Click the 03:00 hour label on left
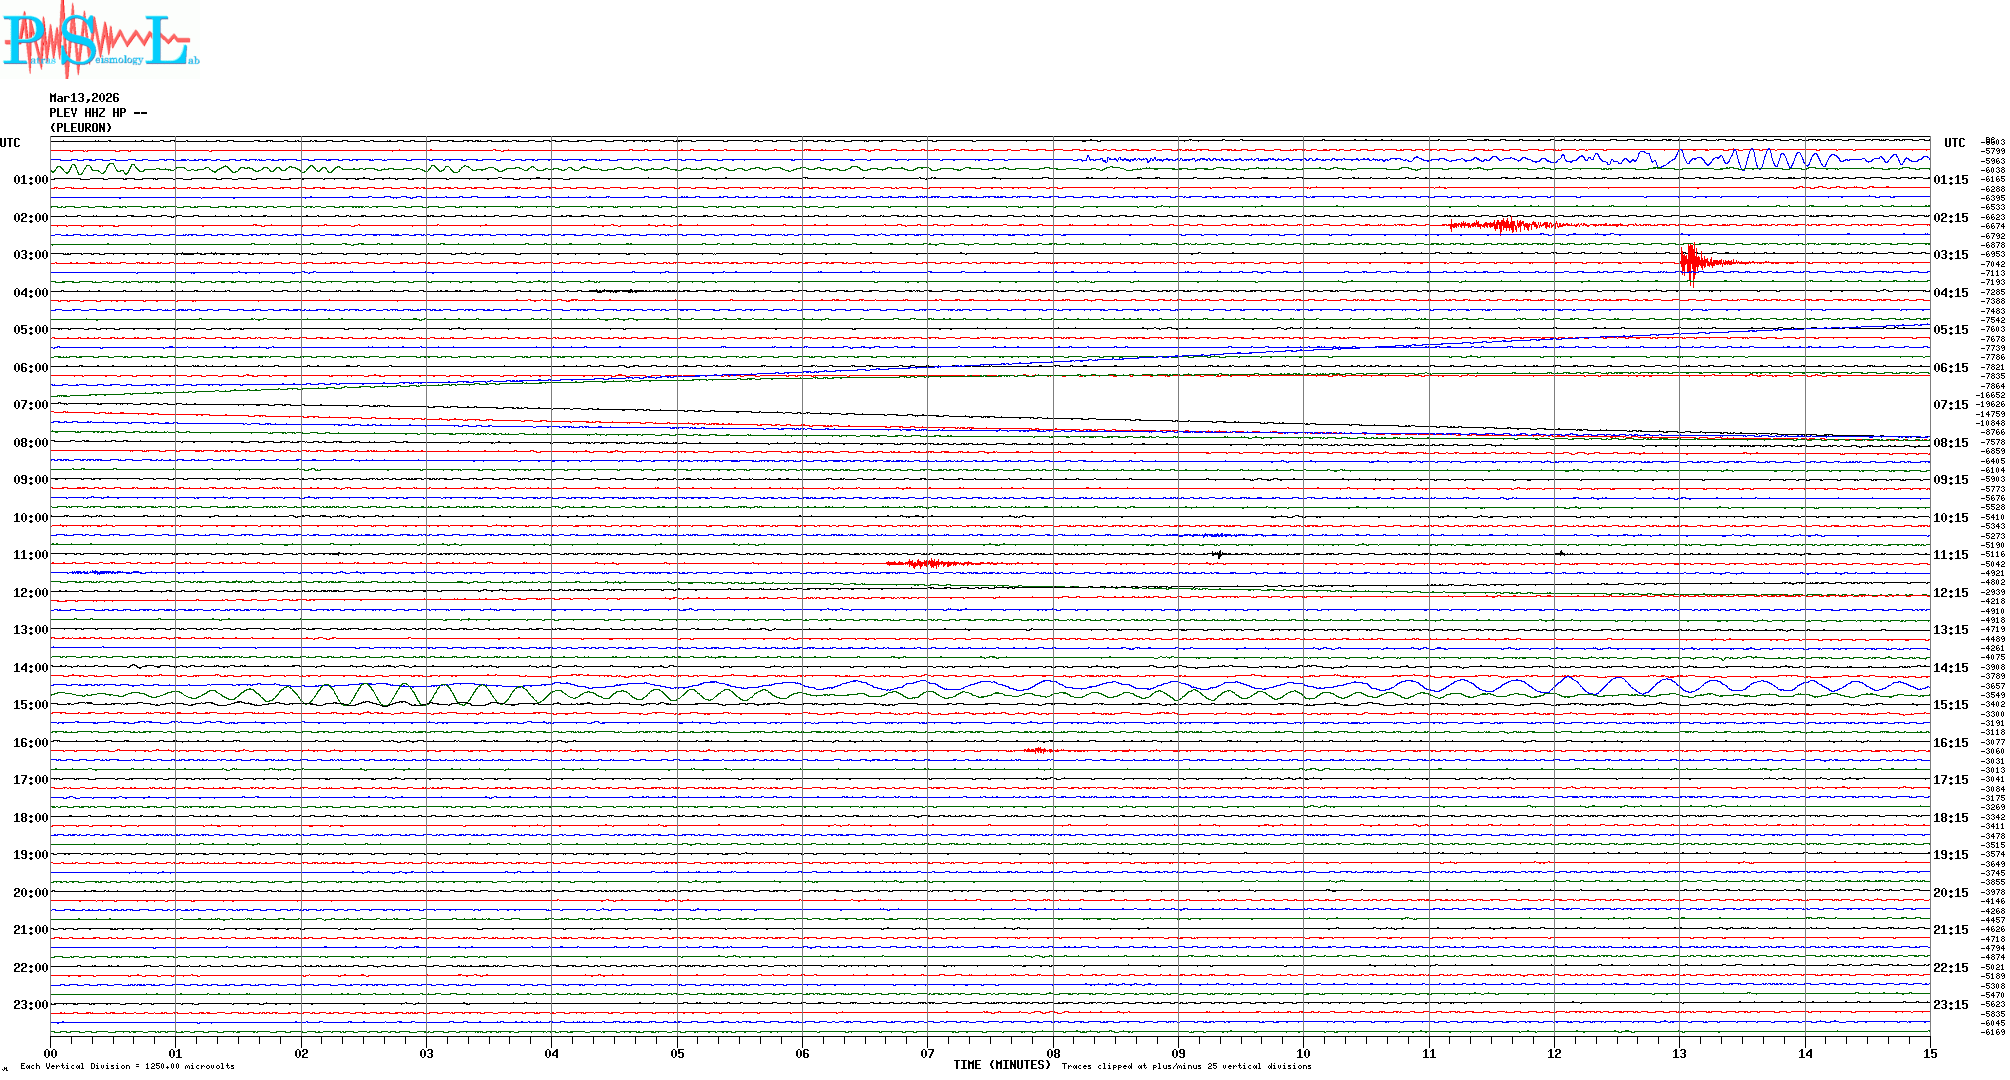 point(30,255)
